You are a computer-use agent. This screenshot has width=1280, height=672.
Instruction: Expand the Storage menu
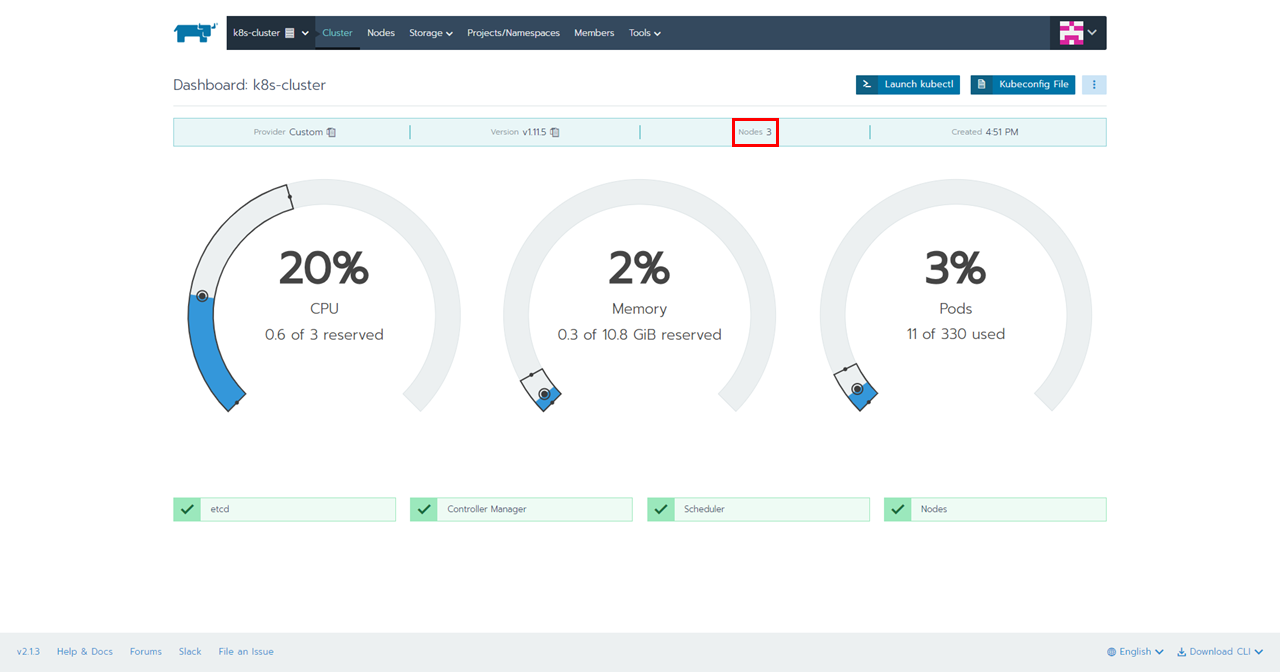coord(430,33)
